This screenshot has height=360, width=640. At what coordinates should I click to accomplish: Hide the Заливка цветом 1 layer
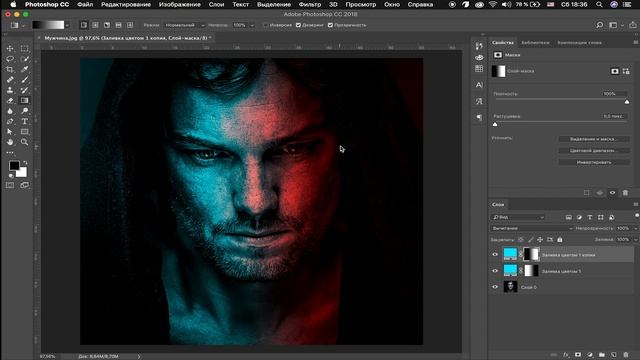tap(495, 271)
